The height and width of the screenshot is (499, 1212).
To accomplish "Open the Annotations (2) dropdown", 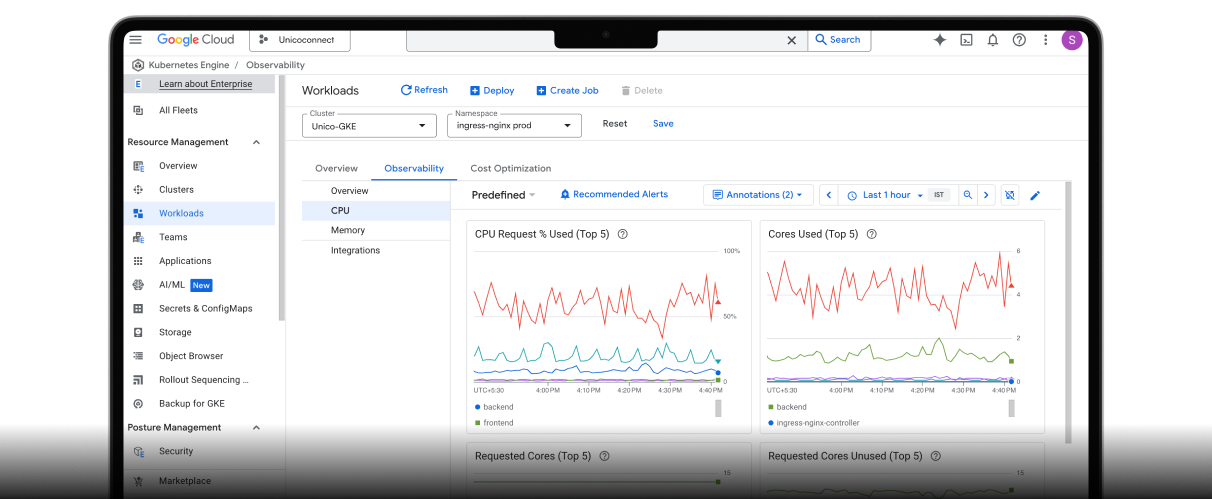I will point(757,195).
